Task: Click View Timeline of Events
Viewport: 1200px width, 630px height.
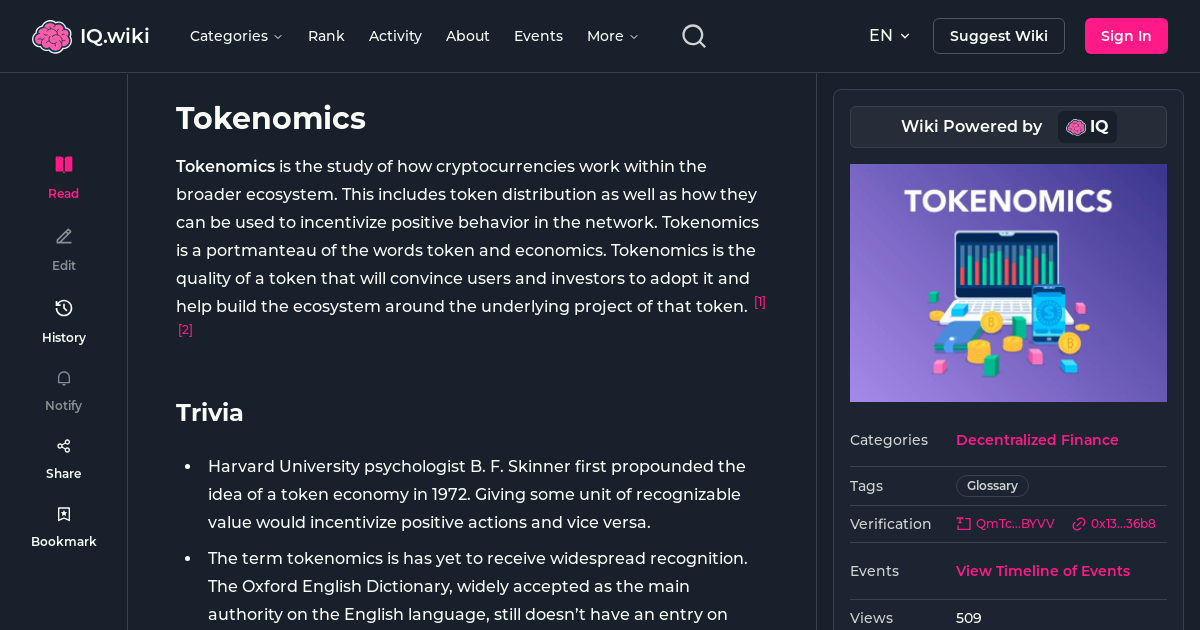Action: click(x=1043, y=571)
